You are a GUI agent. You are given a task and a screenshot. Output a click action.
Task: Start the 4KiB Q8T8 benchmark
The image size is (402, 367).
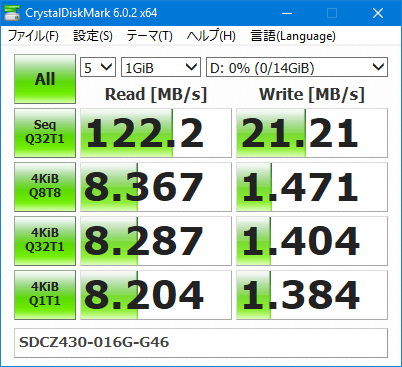click(x=45, y=187)
